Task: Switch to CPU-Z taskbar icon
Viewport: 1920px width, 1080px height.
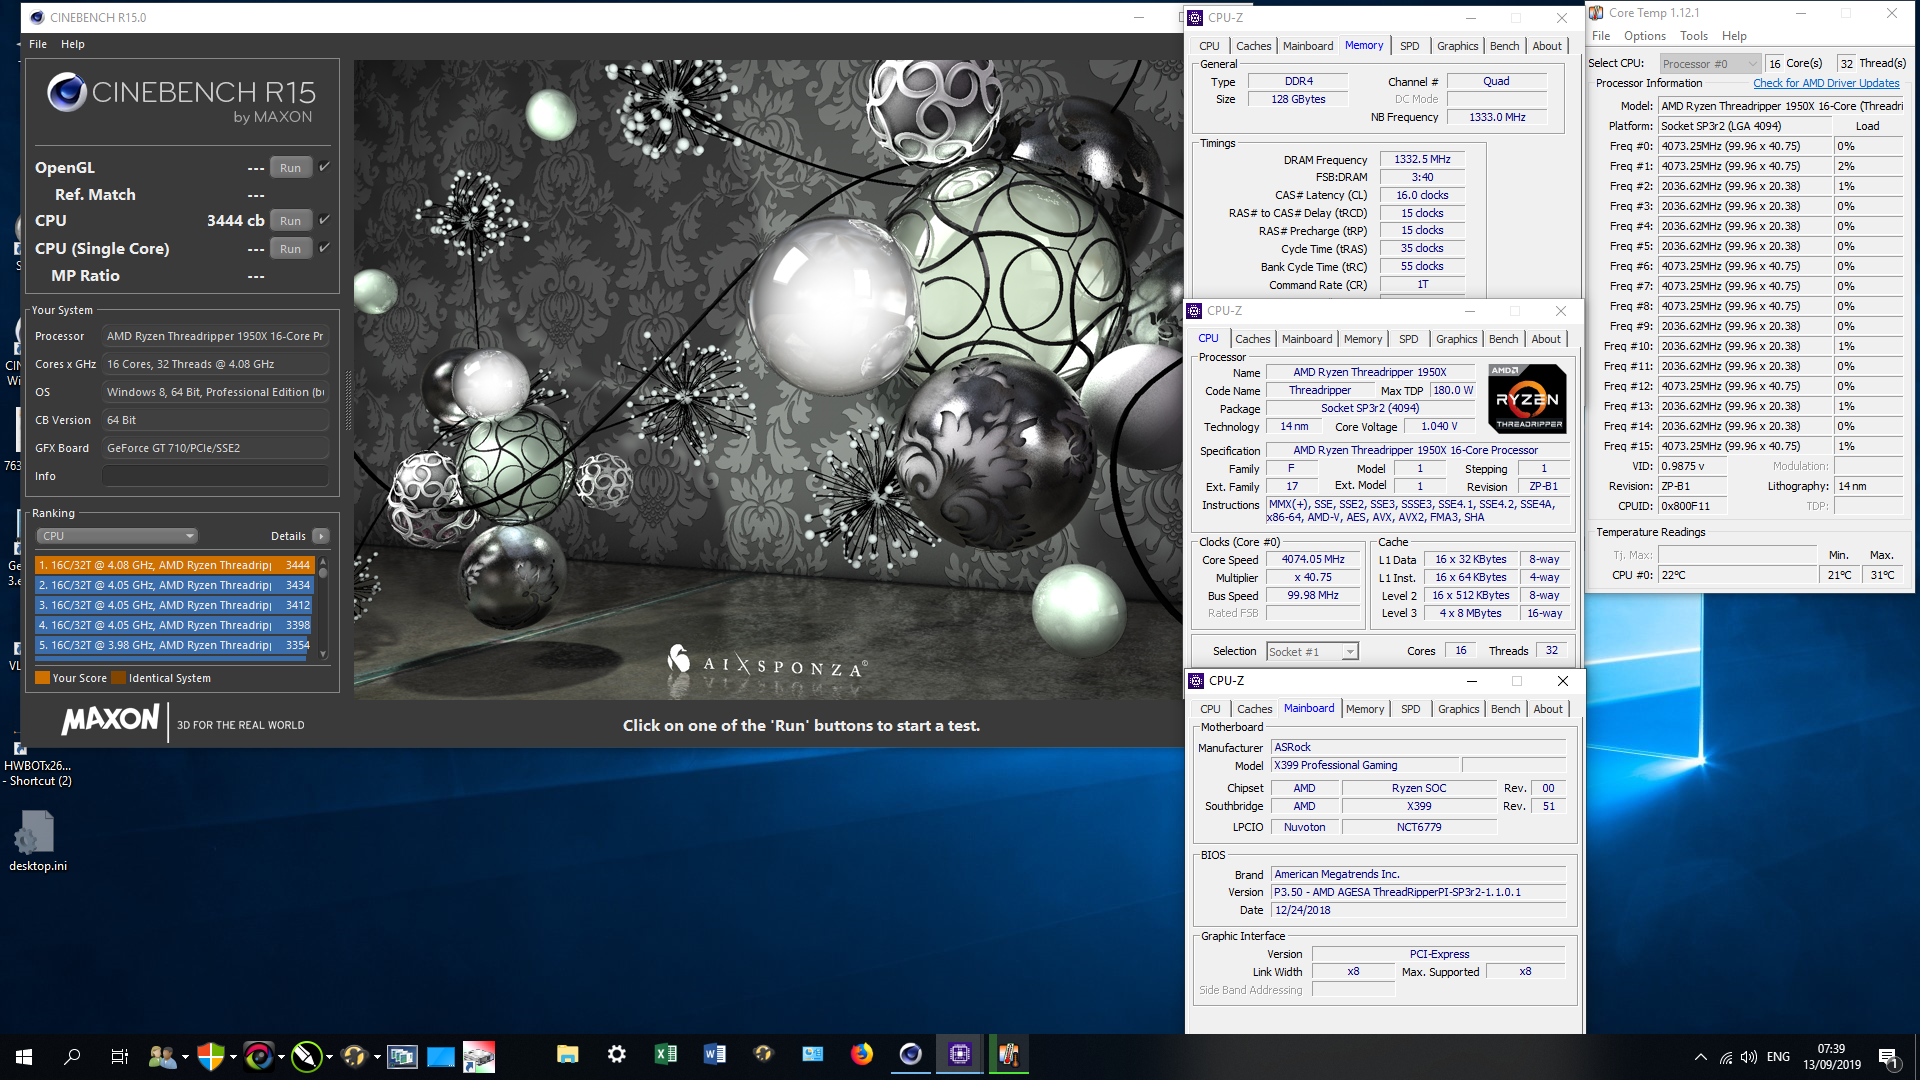Action: pos(959,1054)
